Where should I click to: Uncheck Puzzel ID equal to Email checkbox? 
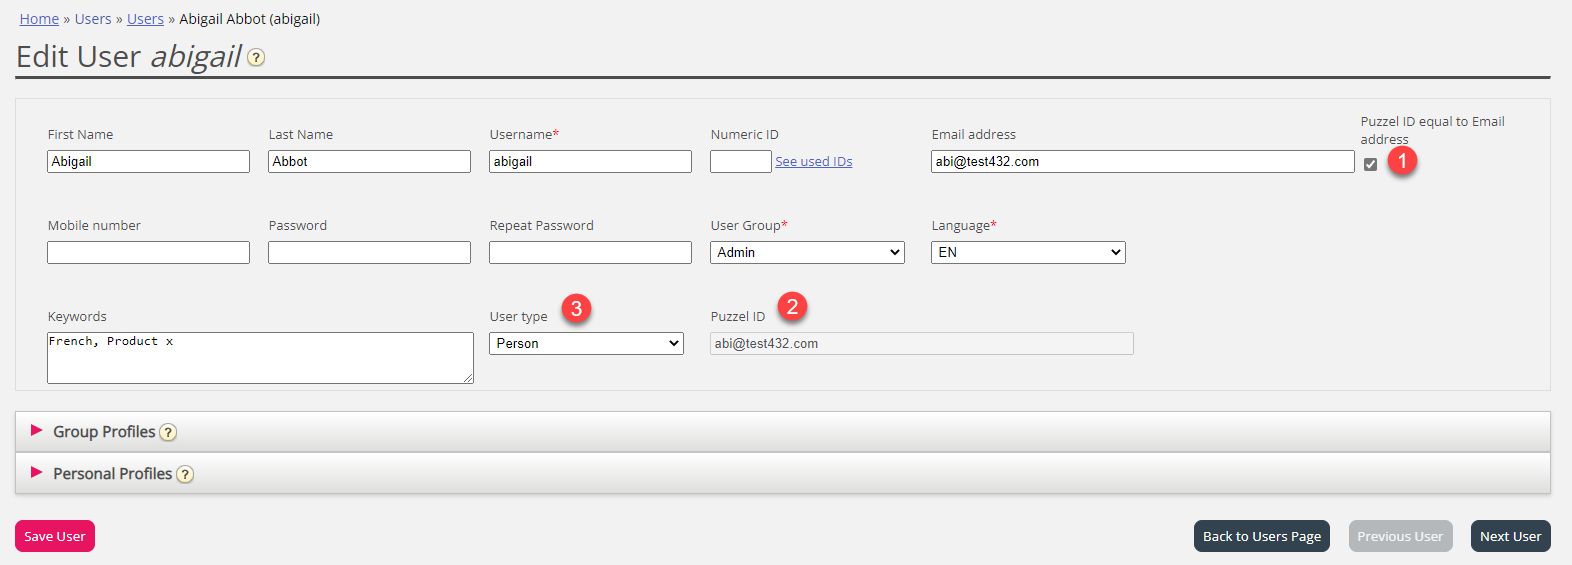click(1370, 164)
